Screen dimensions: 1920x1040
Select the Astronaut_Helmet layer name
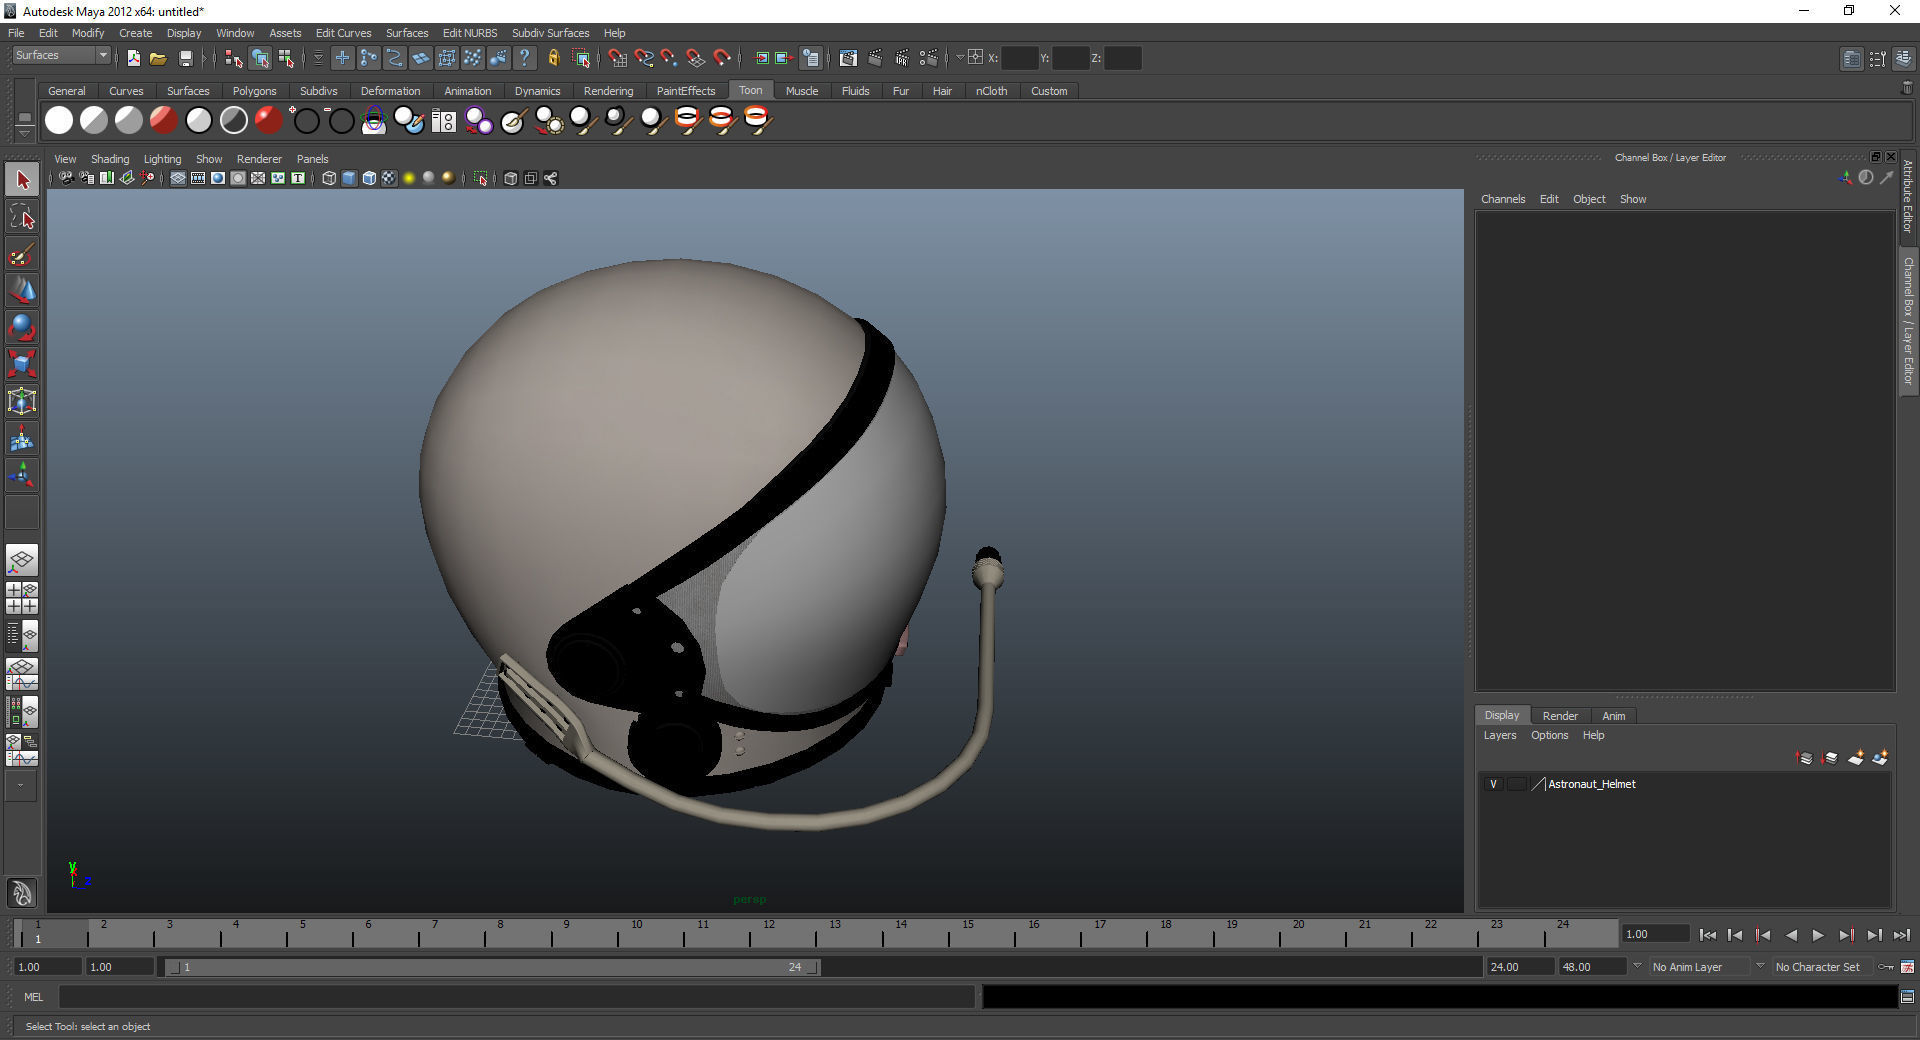click(x=1591, y=784)
